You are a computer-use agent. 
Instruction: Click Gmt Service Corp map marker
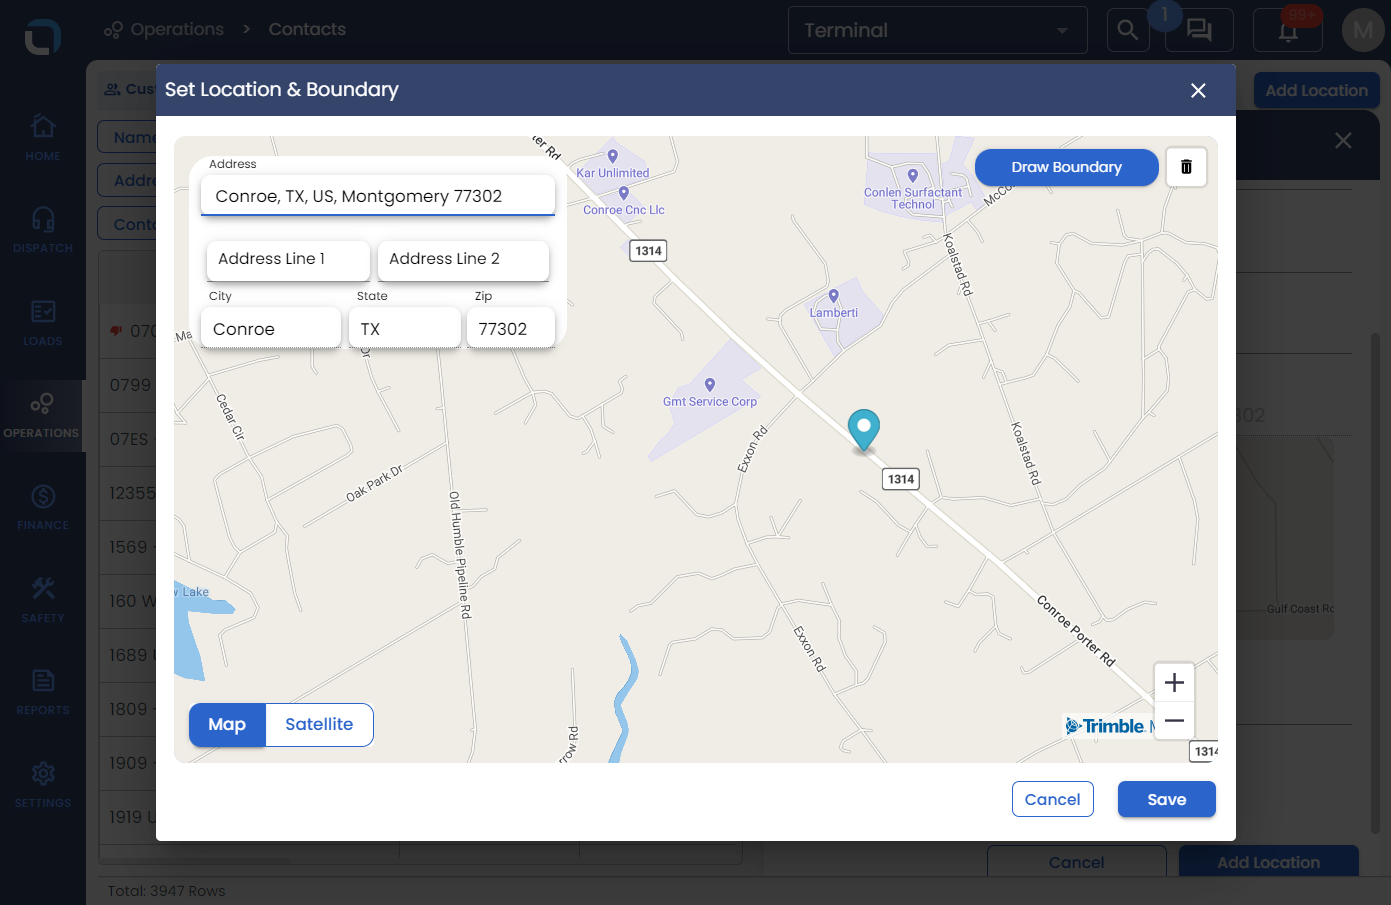click(710, 385)
